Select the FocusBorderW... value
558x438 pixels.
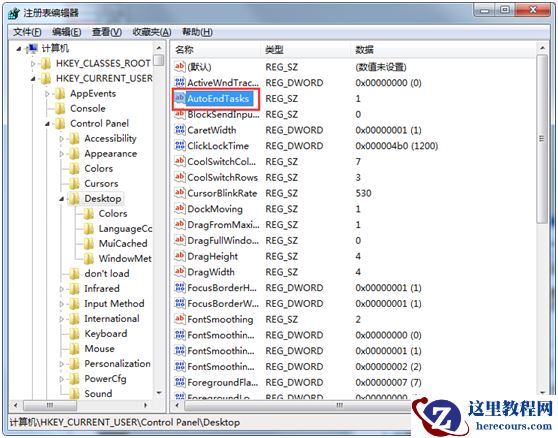pyautogui.click(x=223, y=304)
